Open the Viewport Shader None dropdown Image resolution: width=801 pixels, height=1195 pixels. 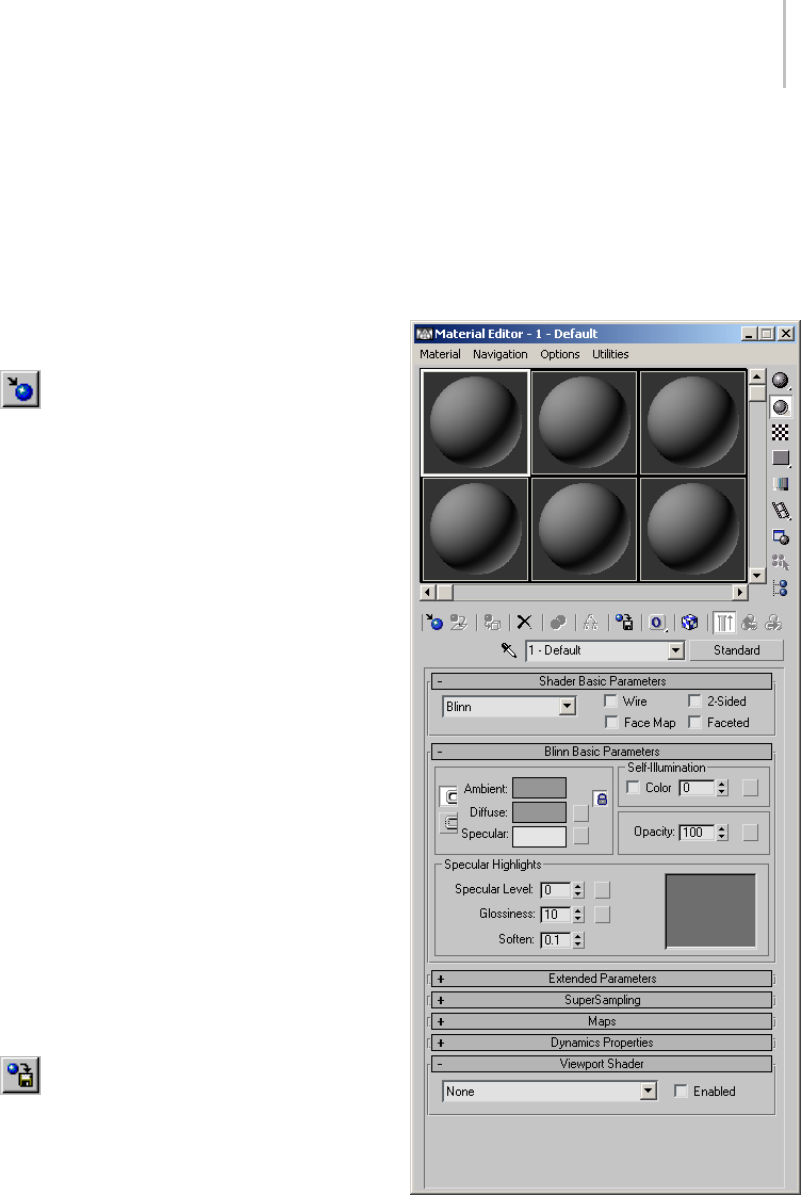(x=648, y=1091)
